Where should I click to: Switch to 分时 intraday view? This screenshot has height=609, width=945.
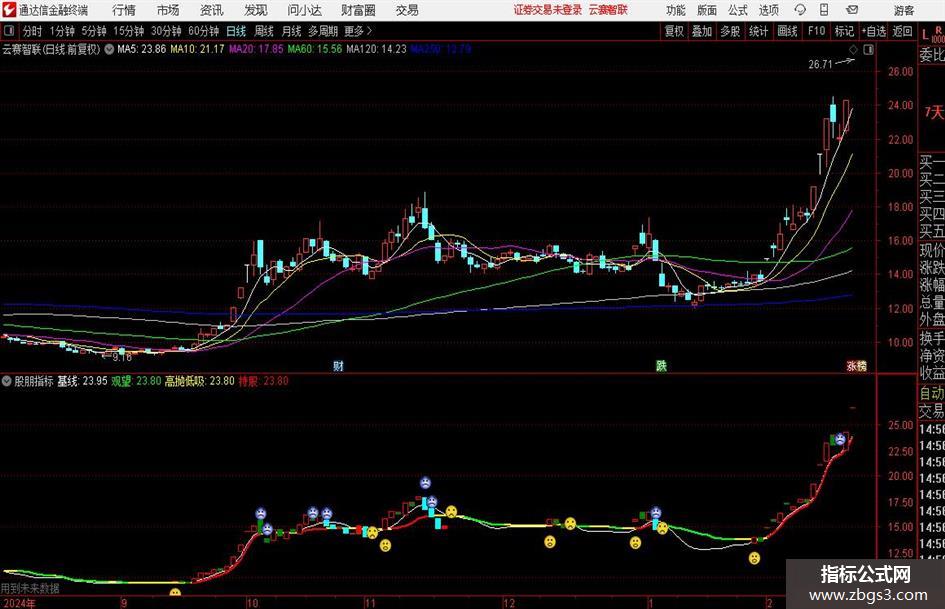pos(32,31)
